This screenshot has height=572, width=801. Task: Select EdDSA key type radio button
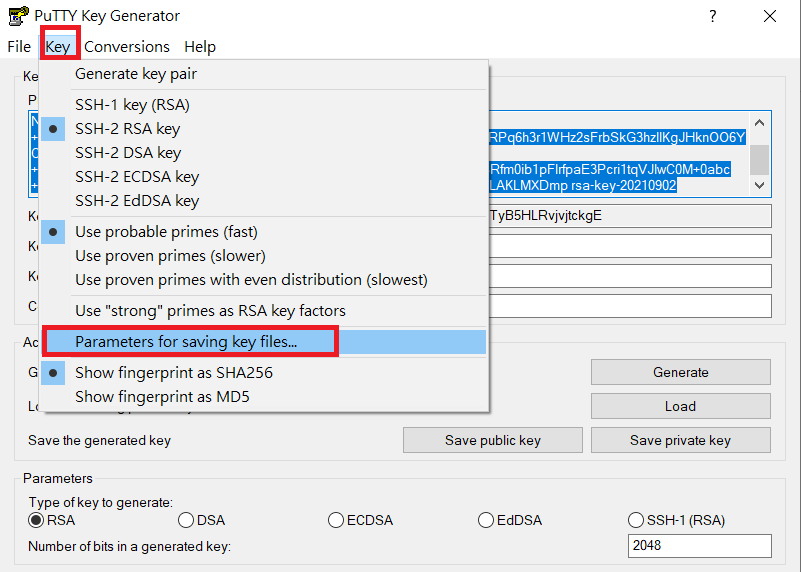coord(510,520)
